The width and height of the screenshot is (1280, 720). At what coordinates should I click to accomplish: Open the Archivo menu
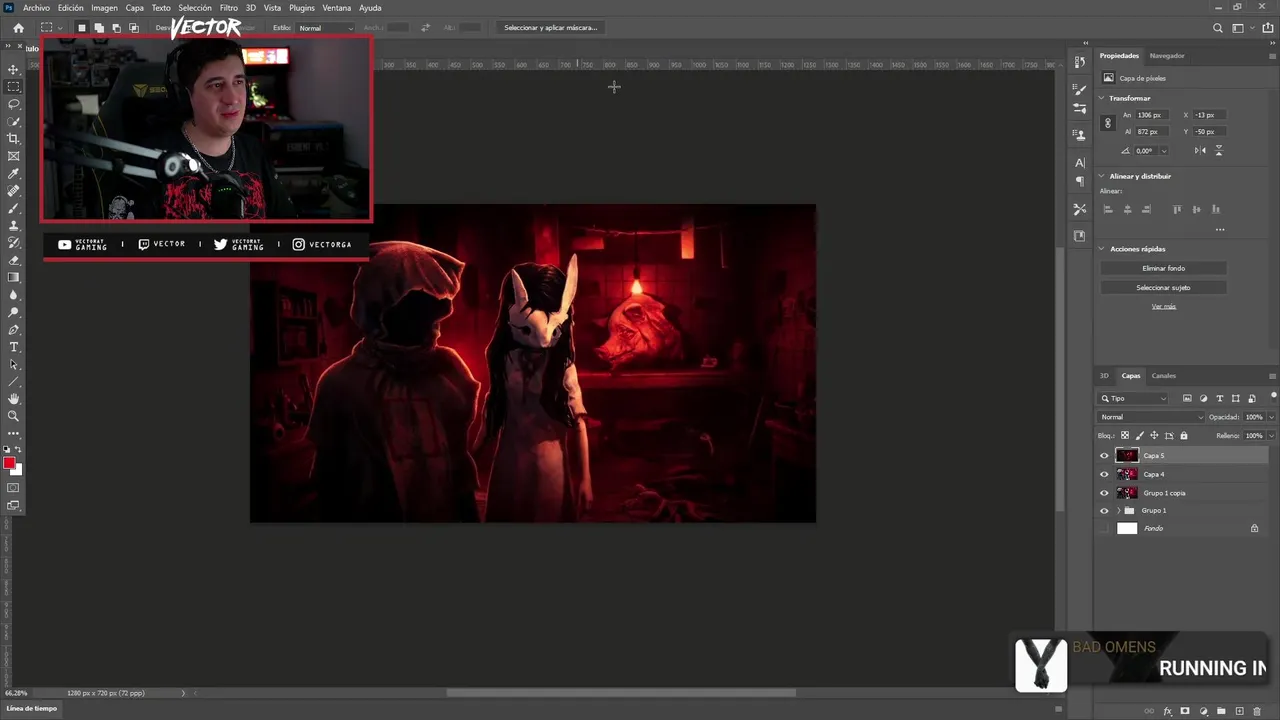(x=36, y=8)
